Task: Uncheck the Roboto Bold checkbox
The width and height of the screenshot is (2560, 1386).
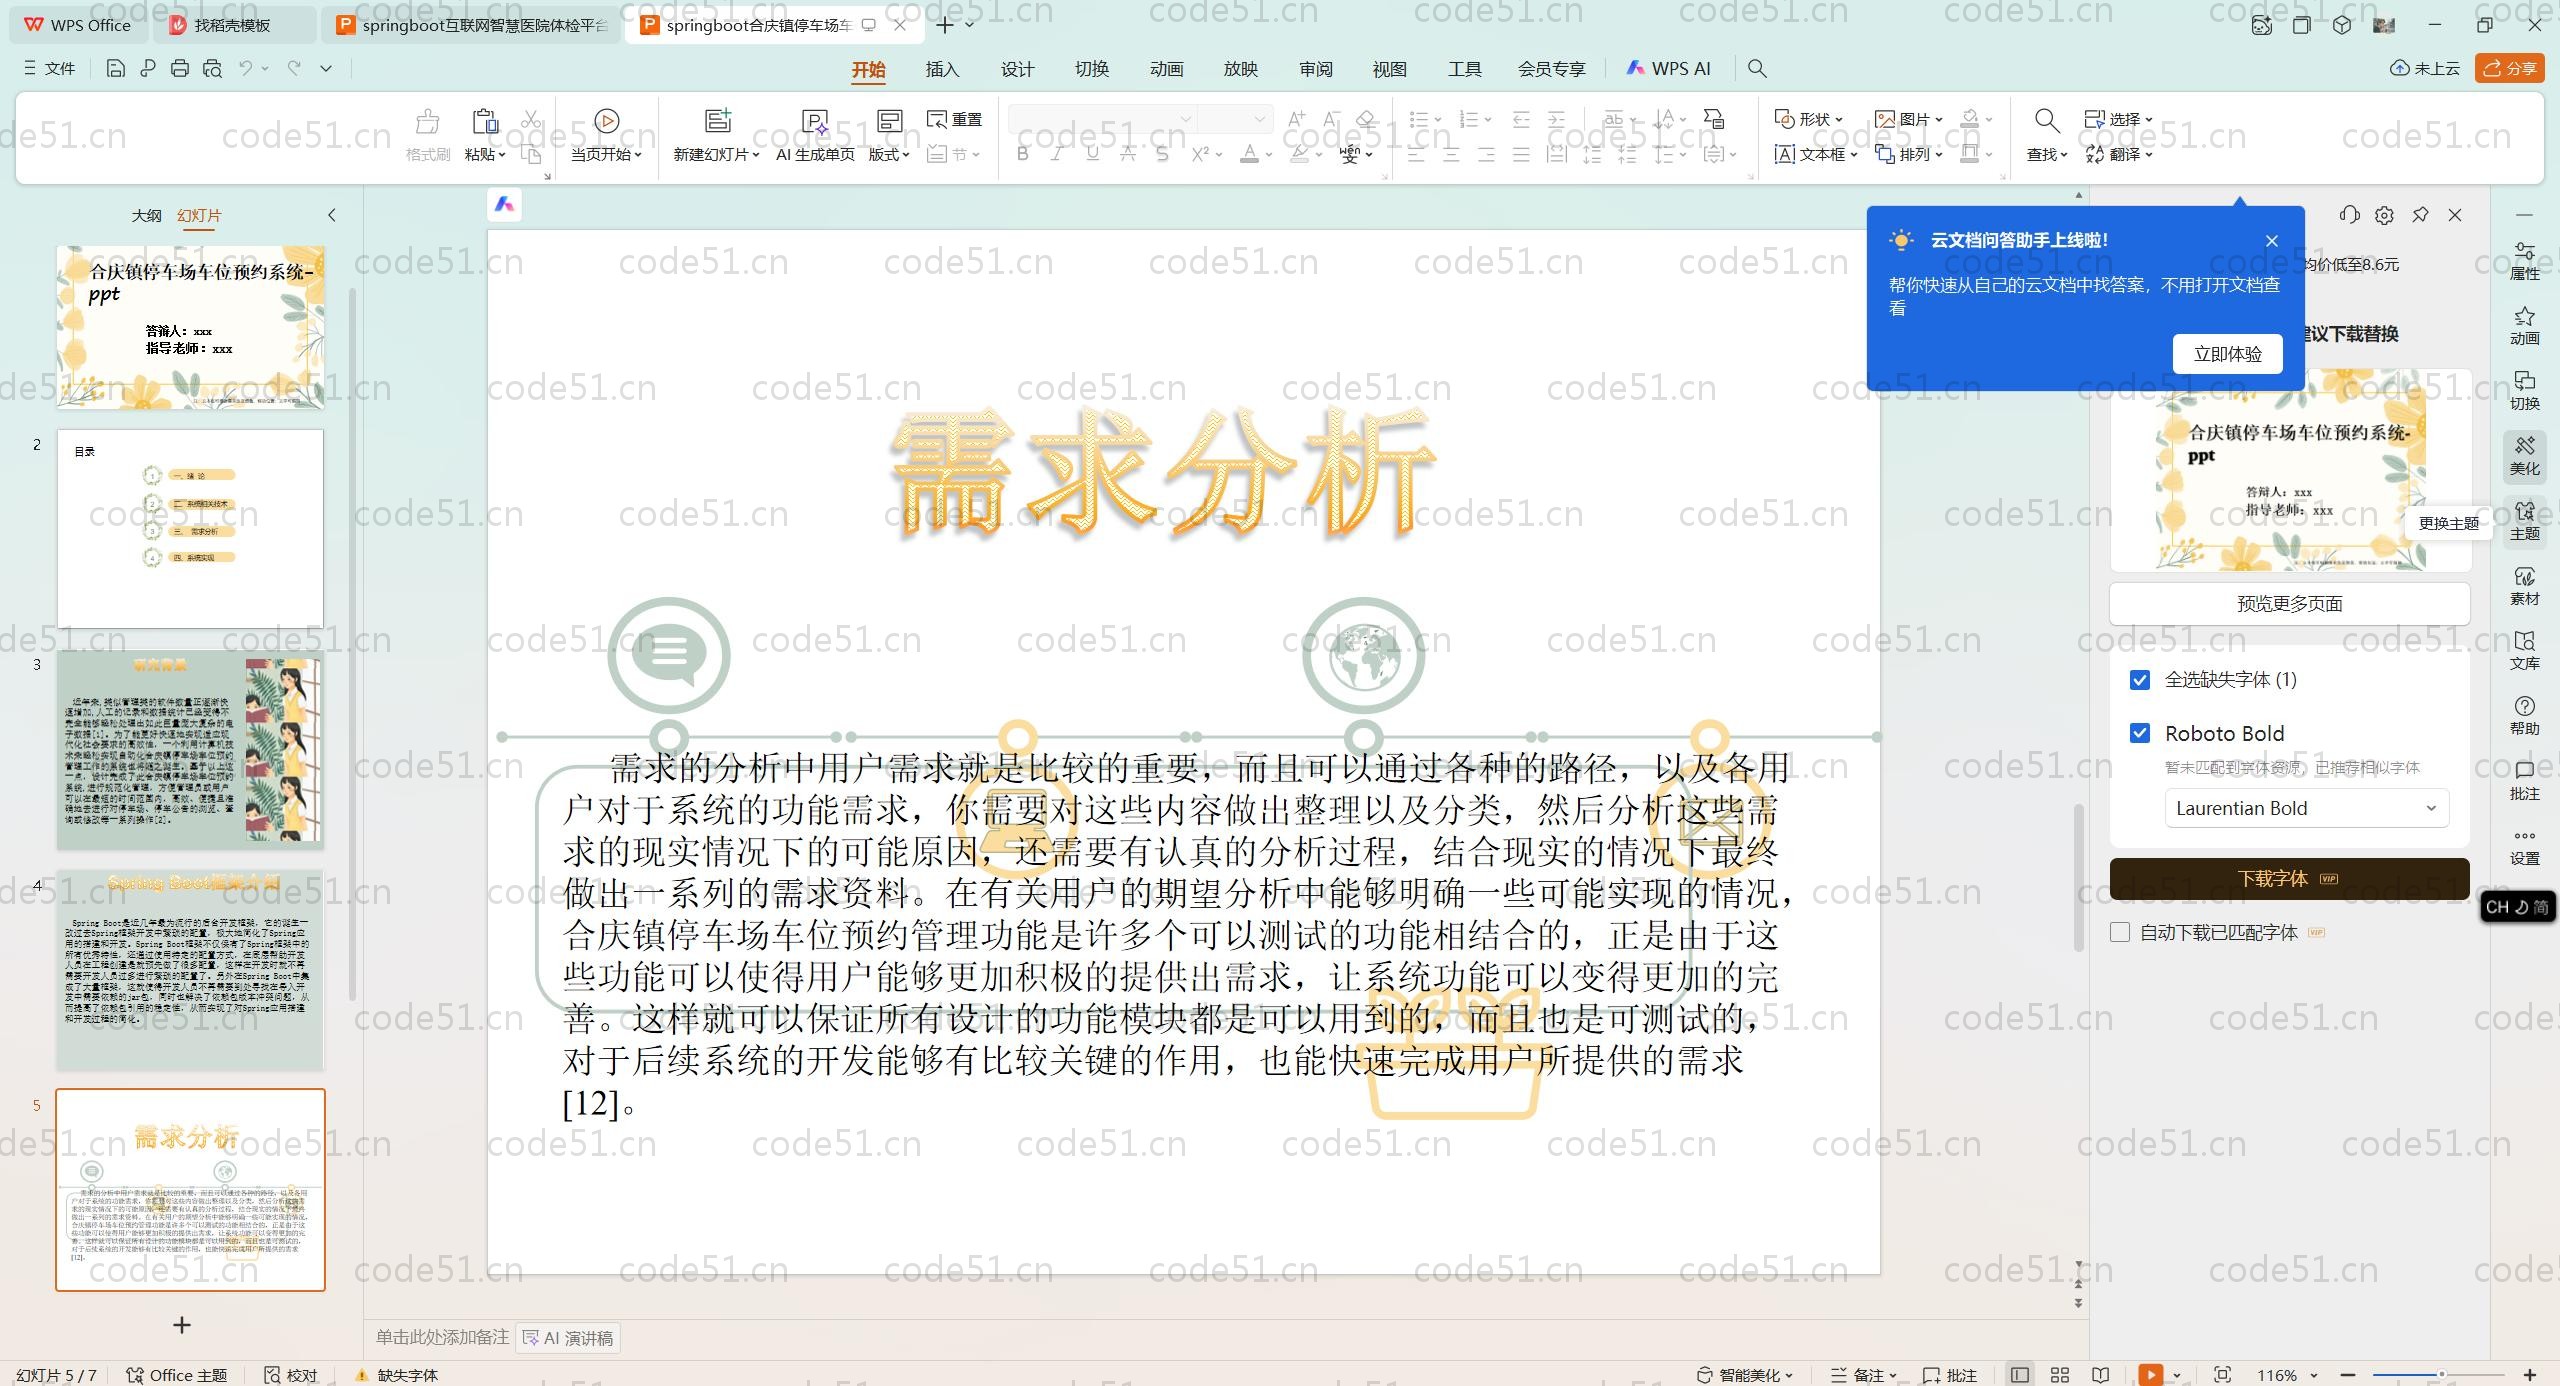Action: 2140,733
